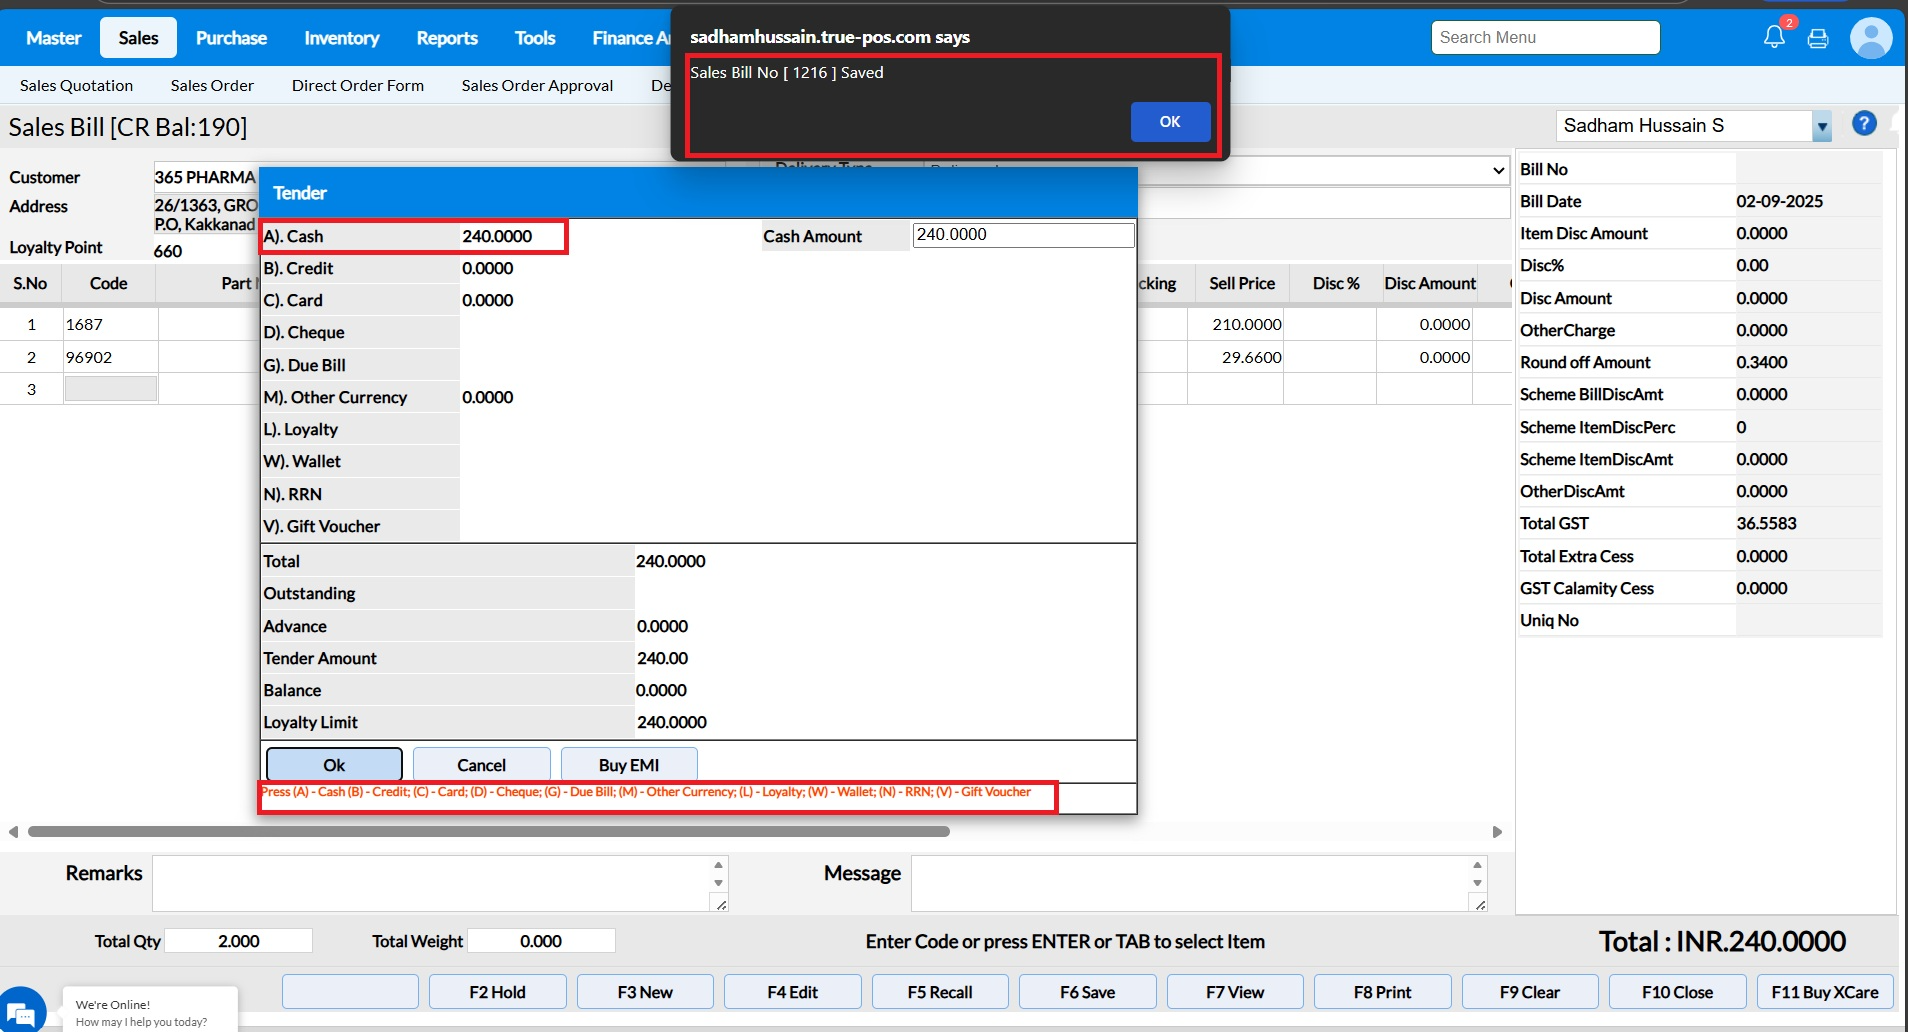Click the blue help question mark icon

click(x=1863, y=124)
